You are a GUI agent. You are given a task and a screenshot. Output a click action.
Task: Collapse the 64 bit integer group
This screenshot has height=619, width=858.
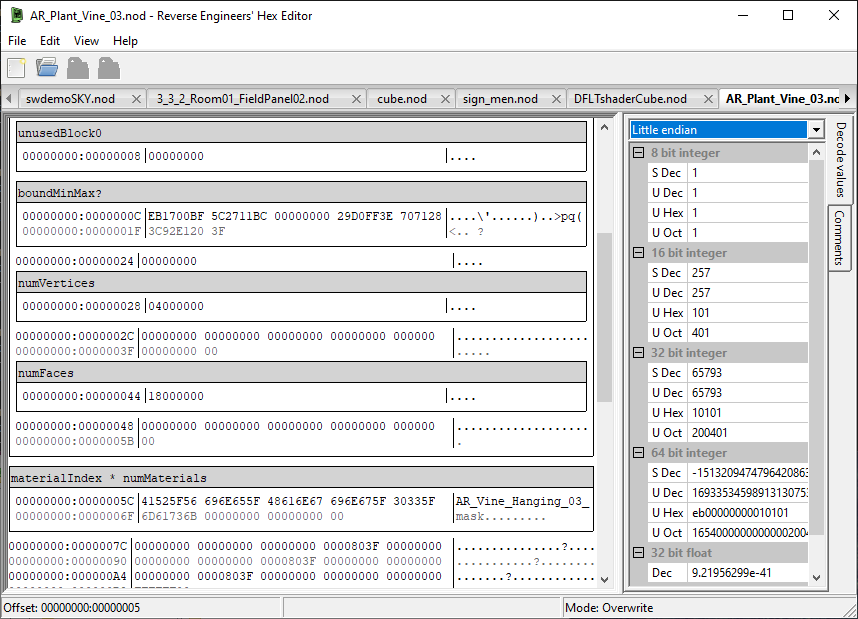(639, 453)
